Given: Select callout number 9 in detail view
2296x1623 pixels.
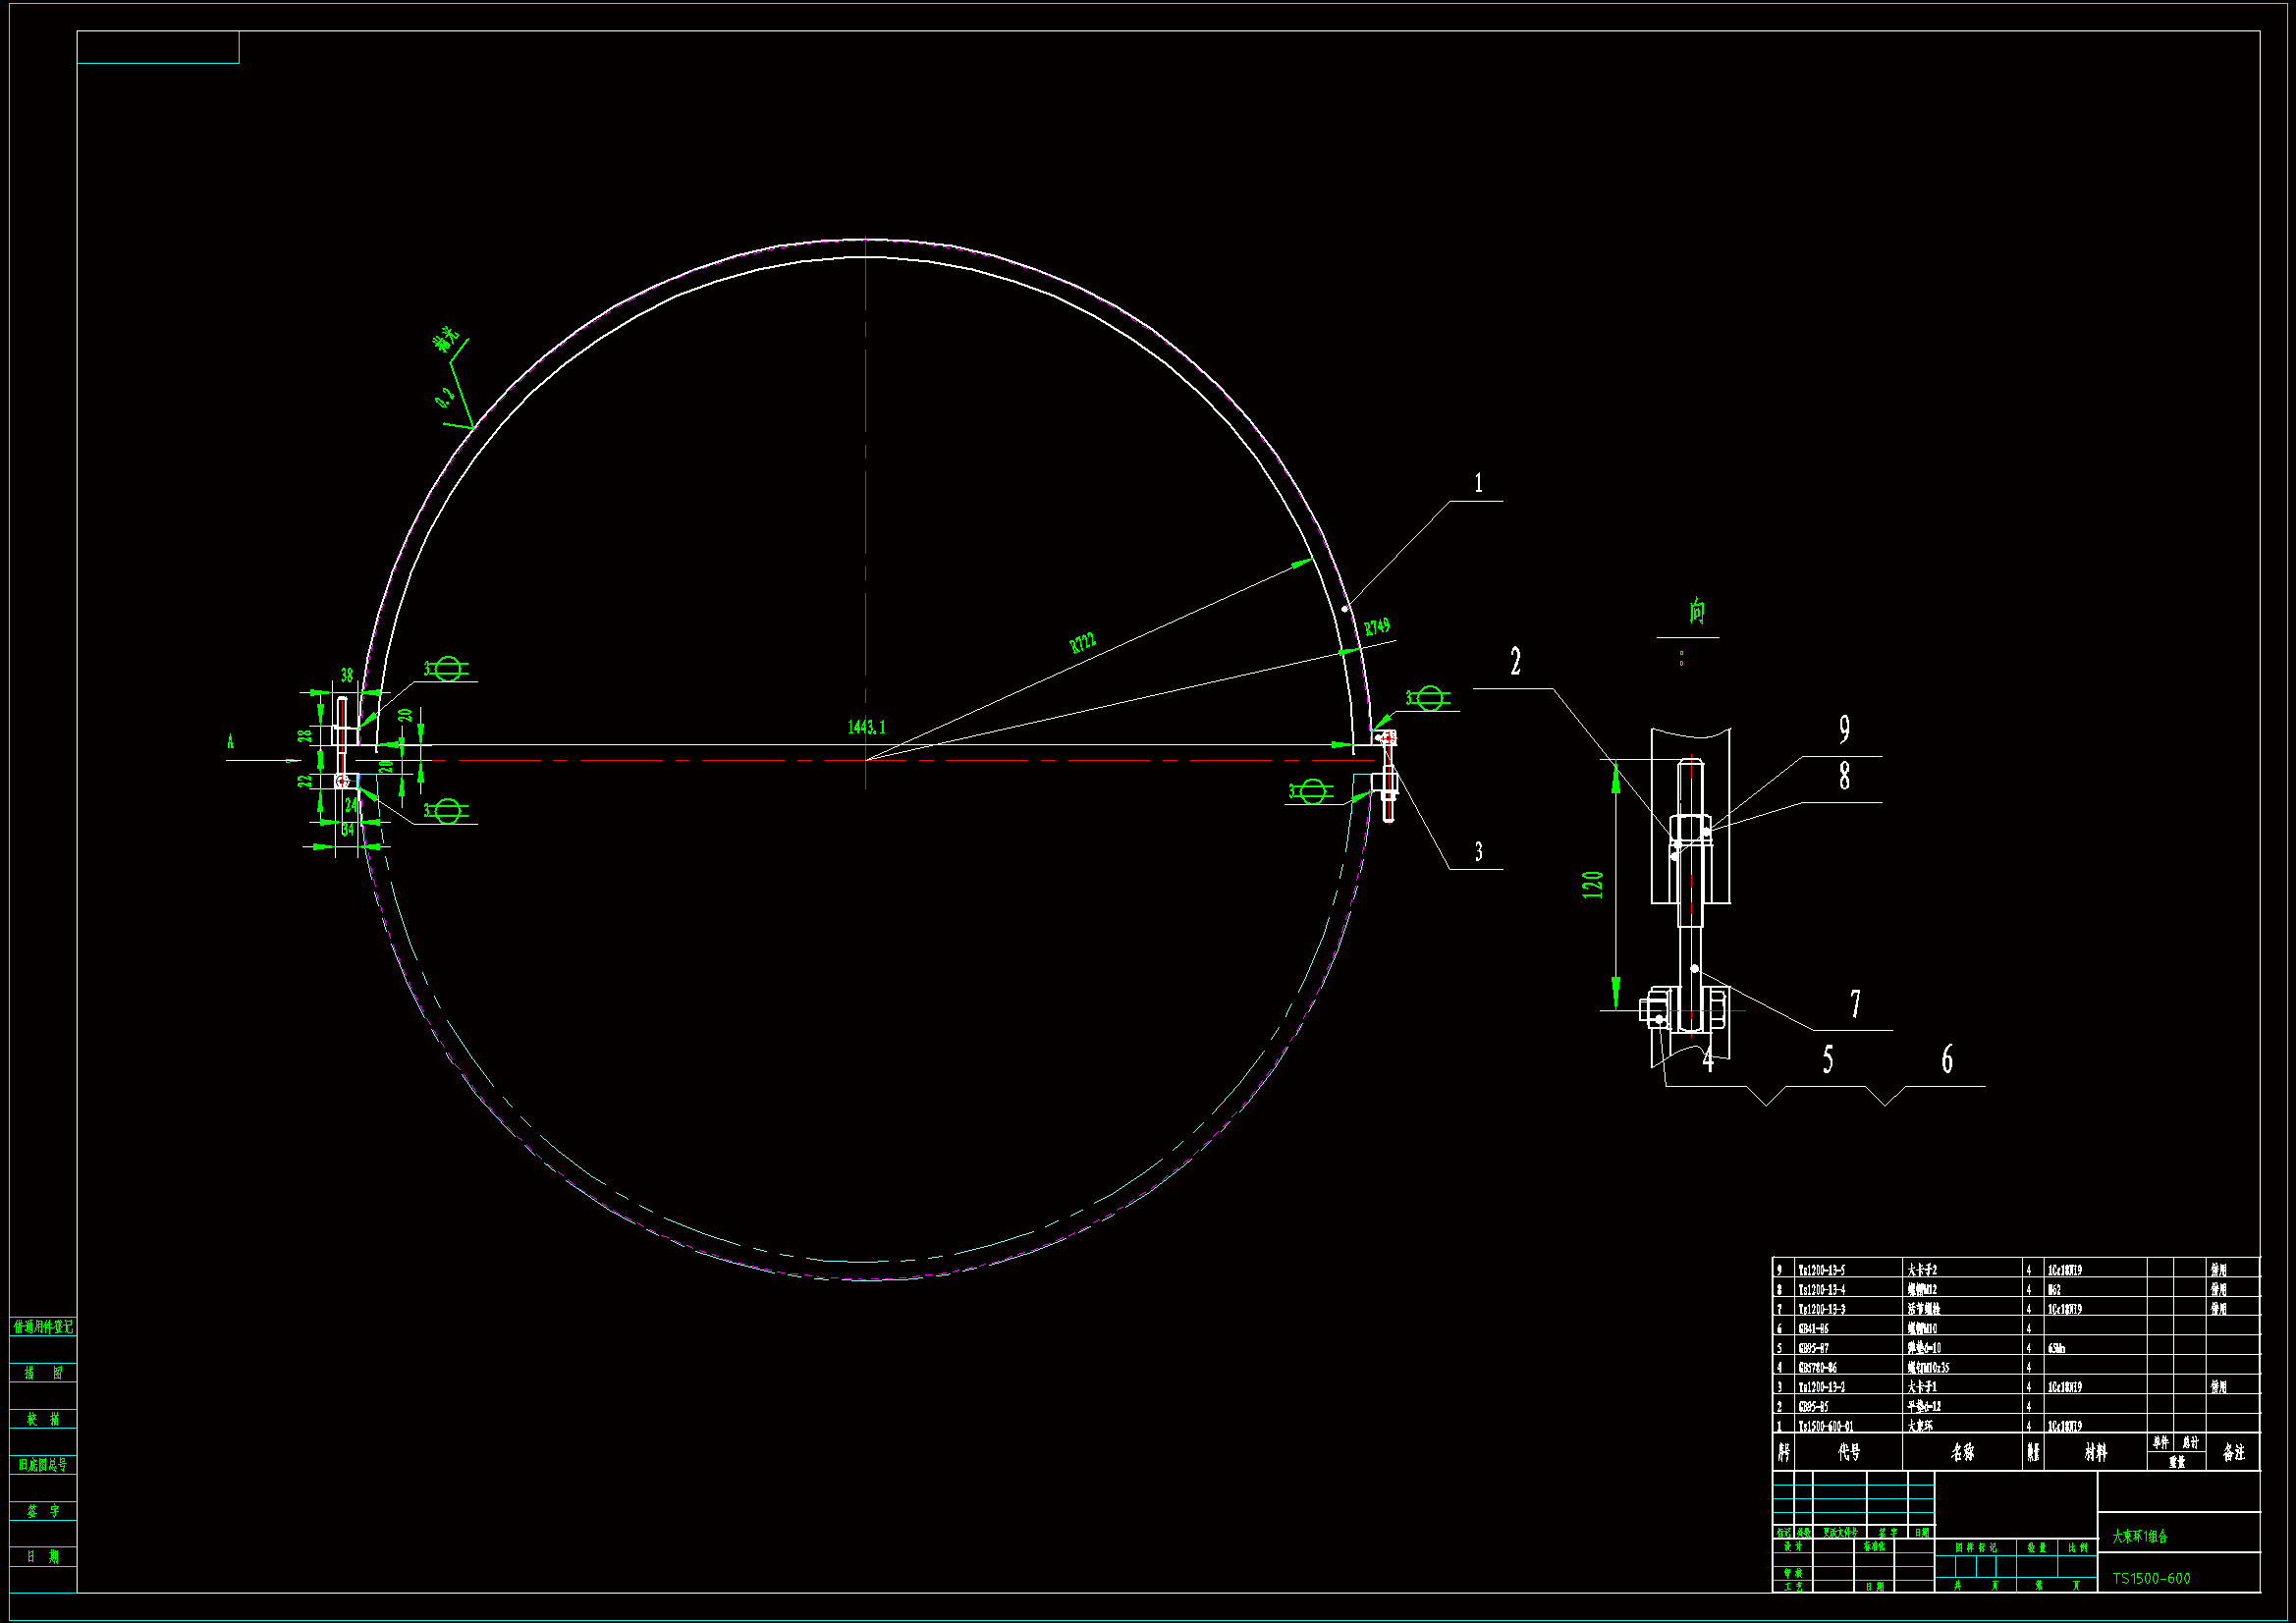Looking at the screenshot, I should tap(1844, 730).
